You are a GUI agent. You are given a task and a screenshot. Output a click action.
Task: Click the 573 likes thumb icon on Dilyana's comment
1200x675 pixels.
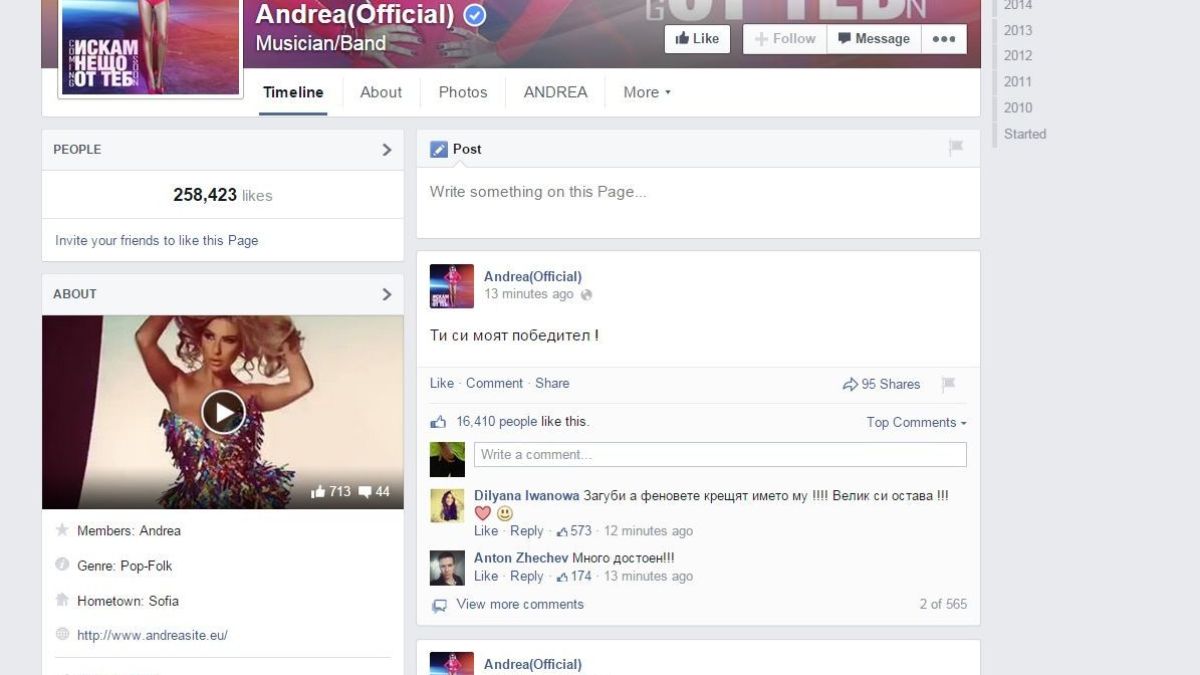(562, 531)
